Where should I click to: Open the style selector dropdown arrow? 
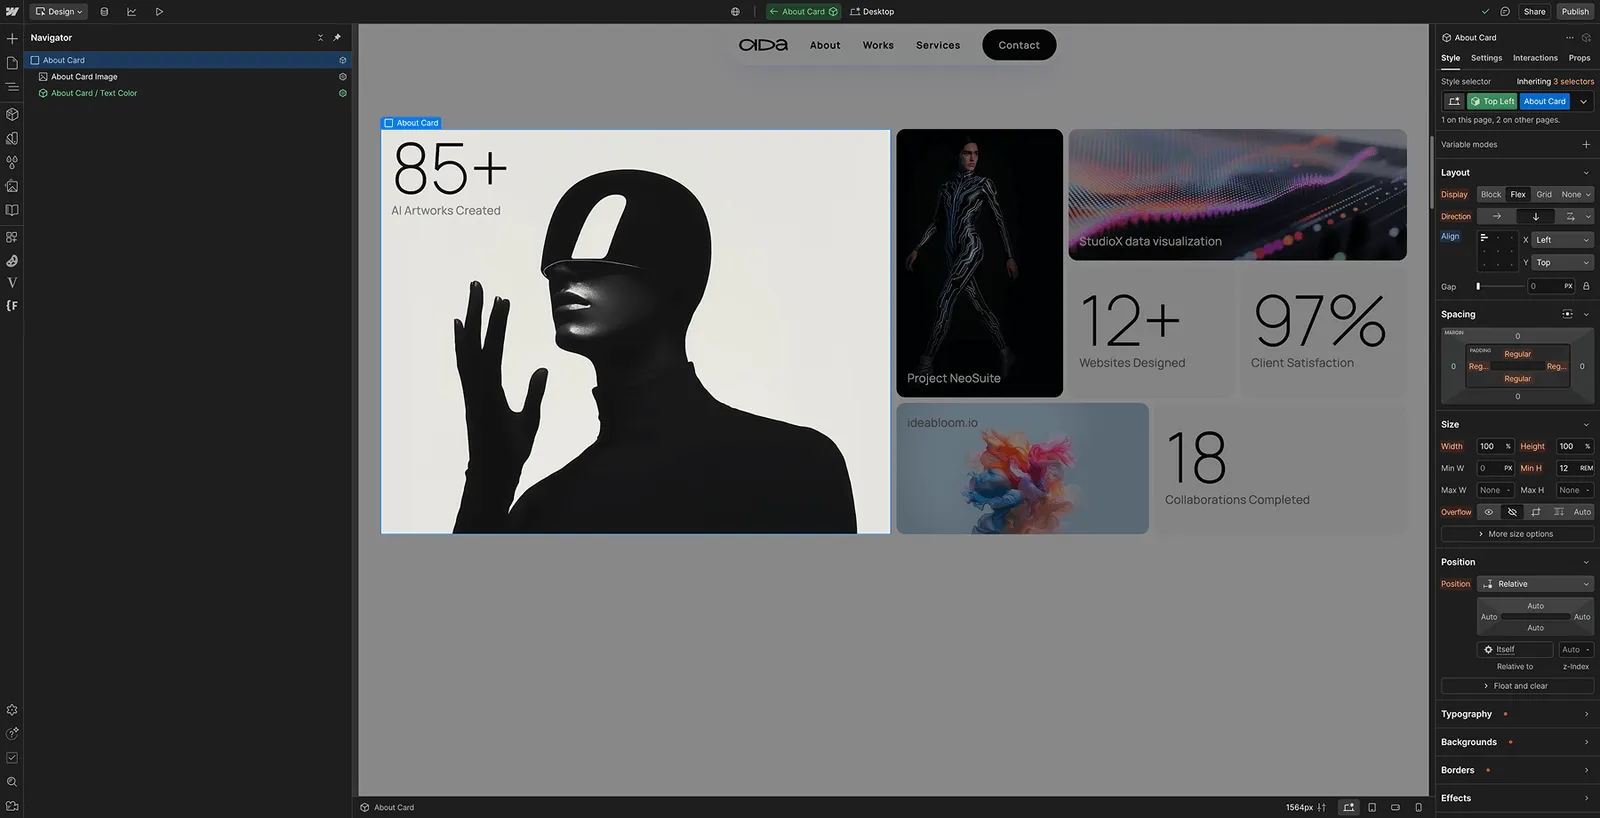(x=1583, y=102)
